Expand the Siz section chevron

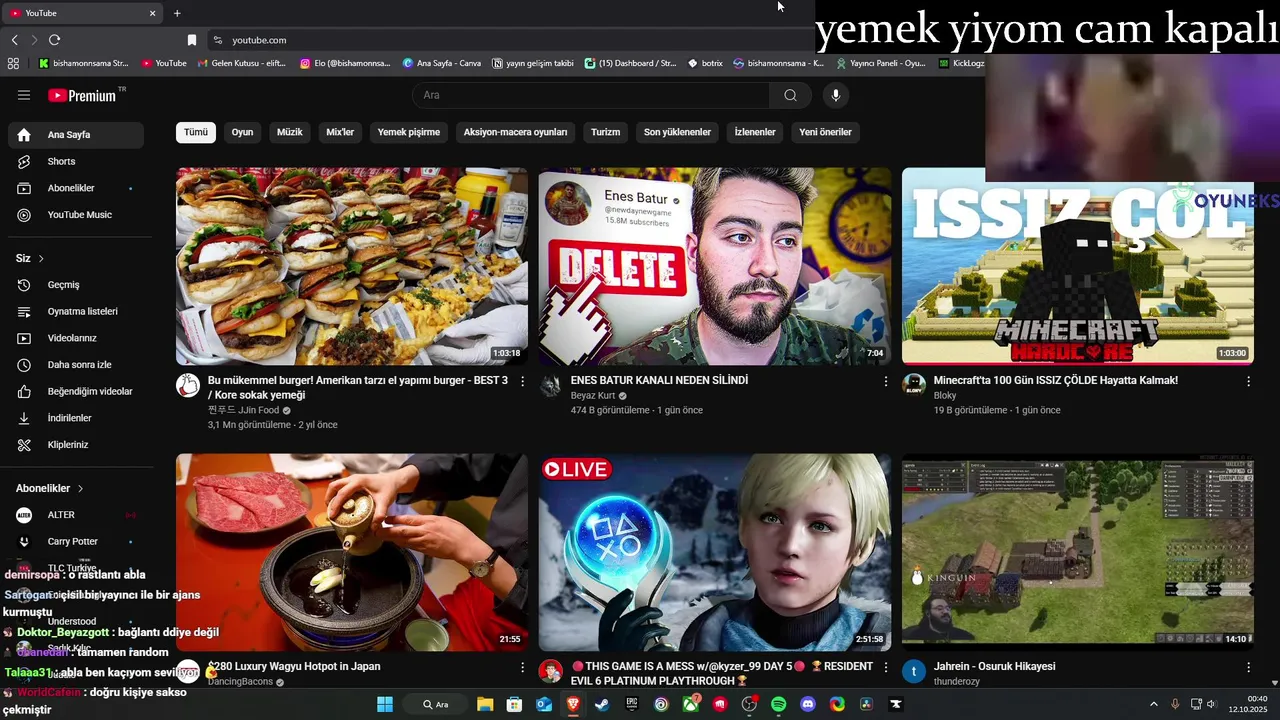(41, 258)
